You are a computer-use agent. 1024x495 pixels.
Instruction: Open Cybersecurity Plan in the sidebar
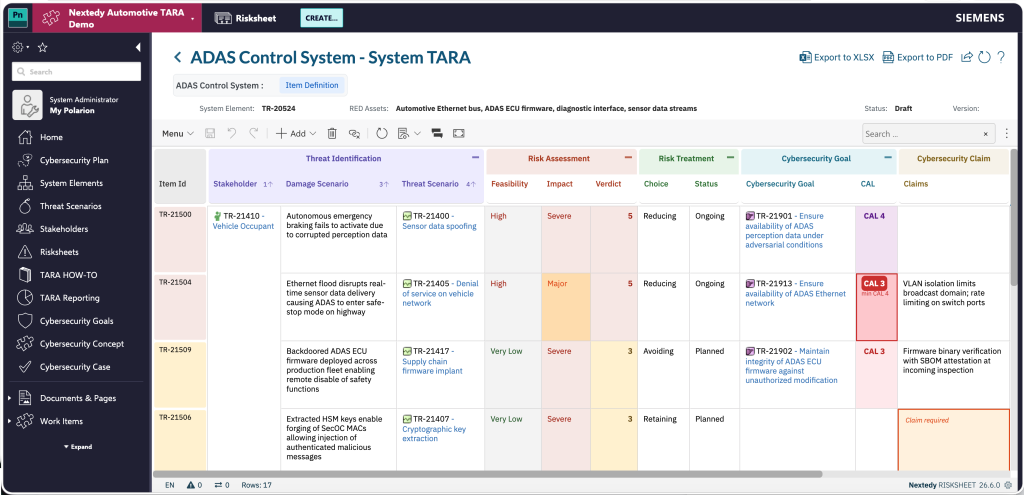(74, 160)
